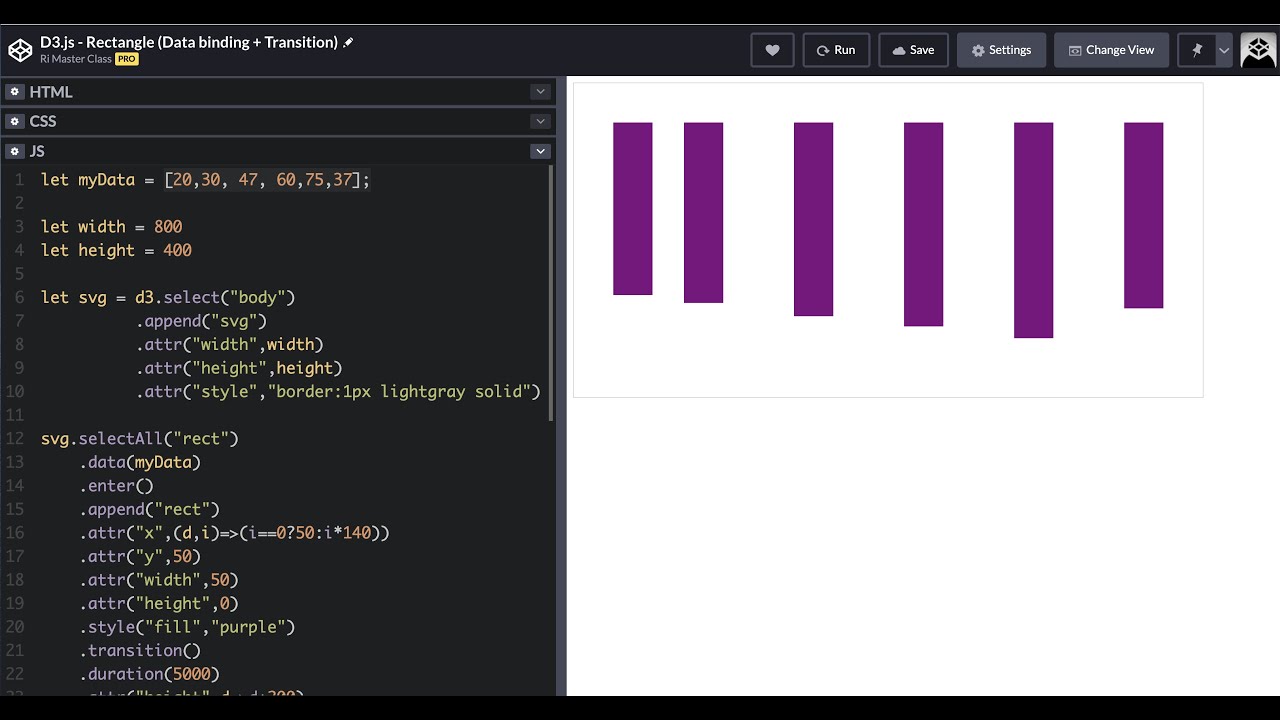Viewport: 1280px width, 720px height.
Task: Click the .attr("y",50) line
Action: point(140,556)
